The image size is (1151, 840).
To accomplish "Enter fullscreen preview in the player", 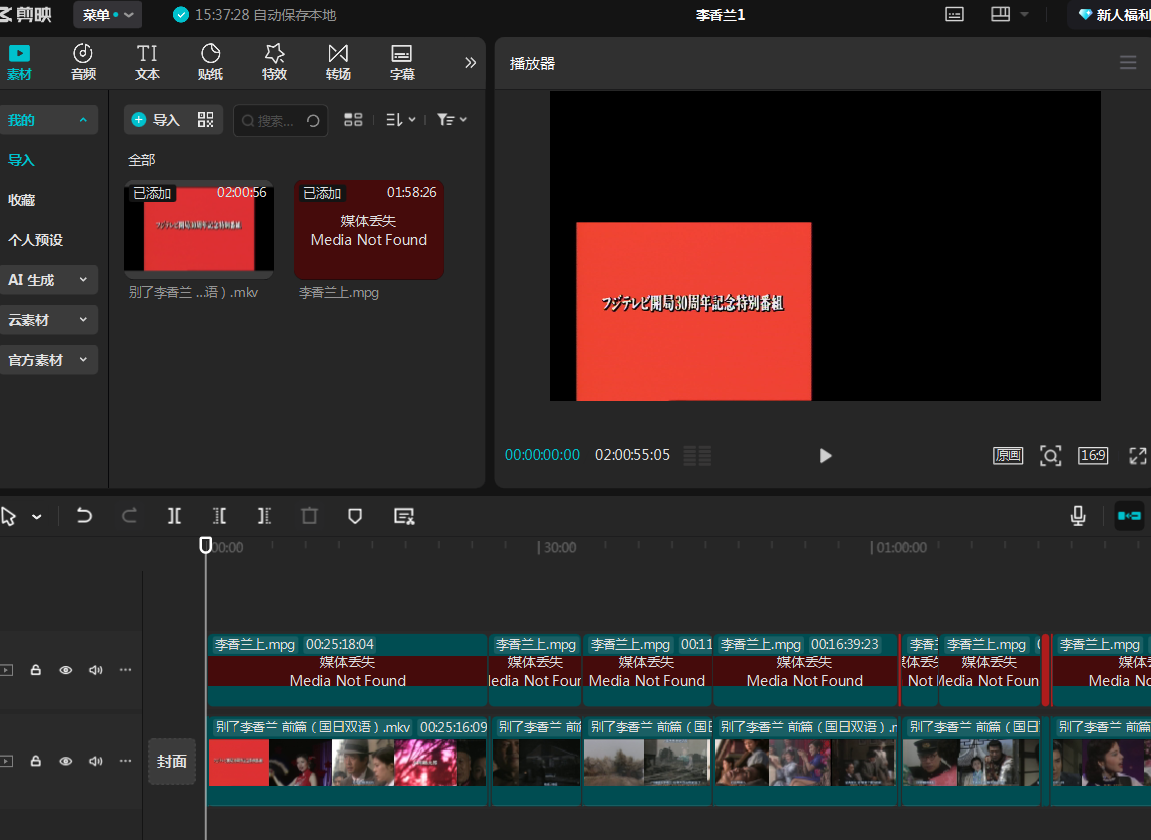I will pos(1137,456).
